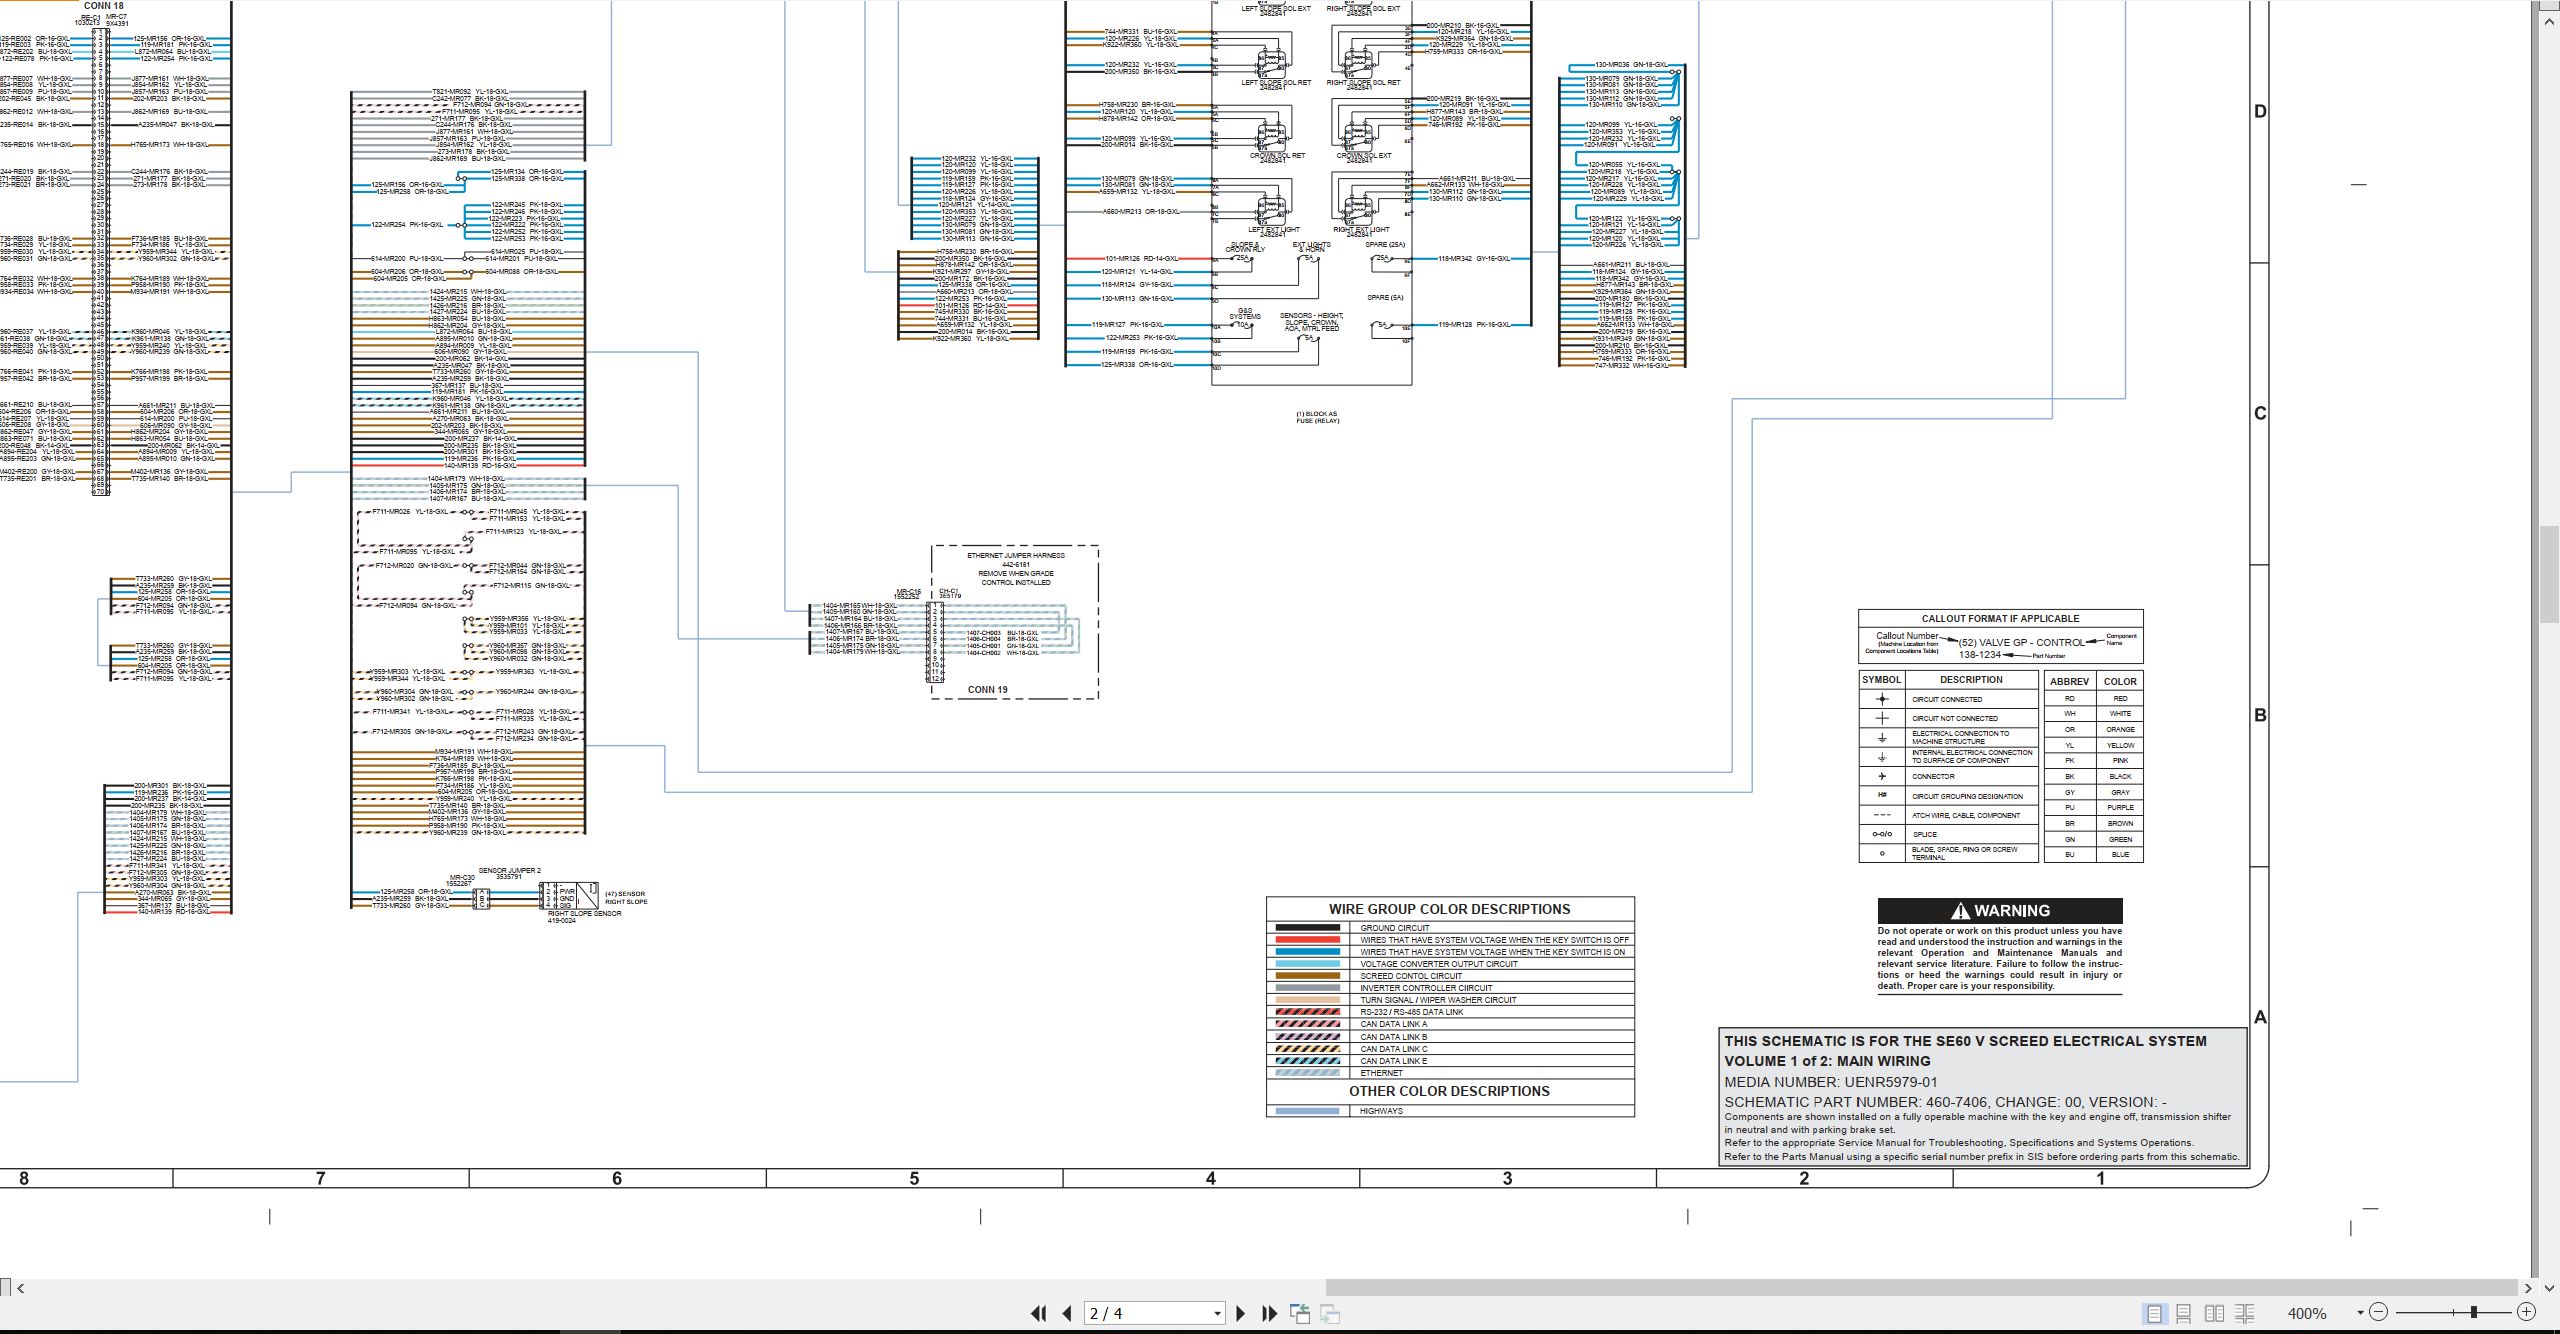Go back to the previous view
Screen dimensions: 2560x1334
(x=1299, y=1313)
